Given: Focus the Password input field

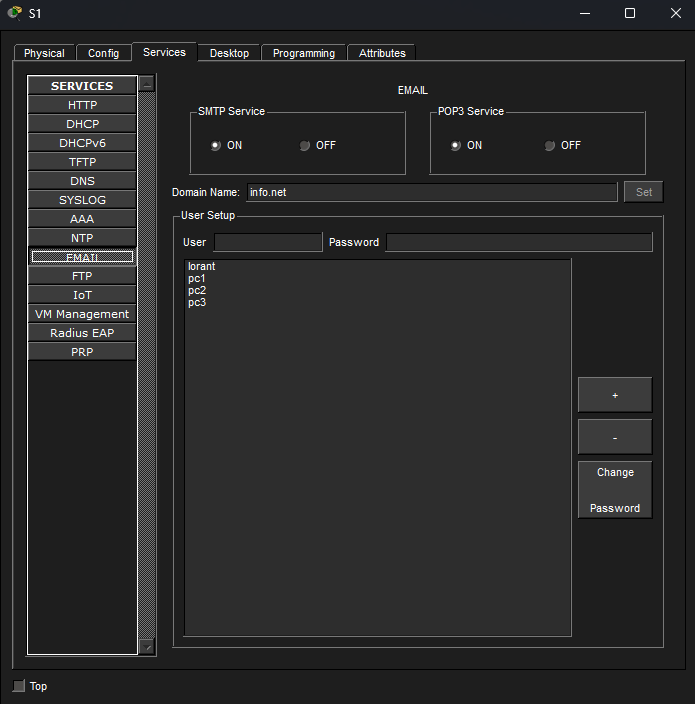Looking at the screenshot, I should pyautogui.click(x=519, y=242).
